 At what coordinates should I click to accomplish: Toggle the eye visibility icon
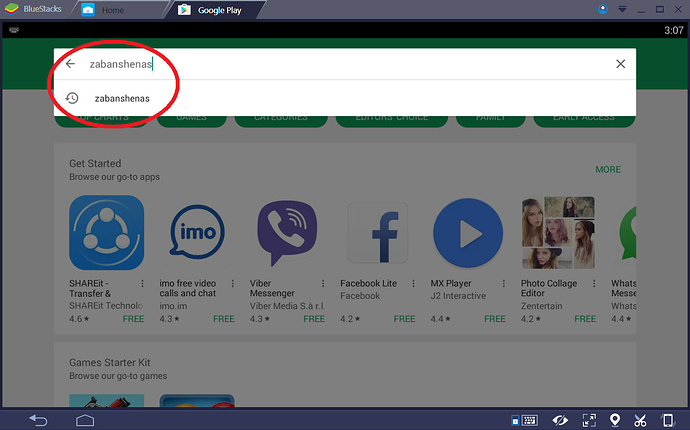pos(560,420)
